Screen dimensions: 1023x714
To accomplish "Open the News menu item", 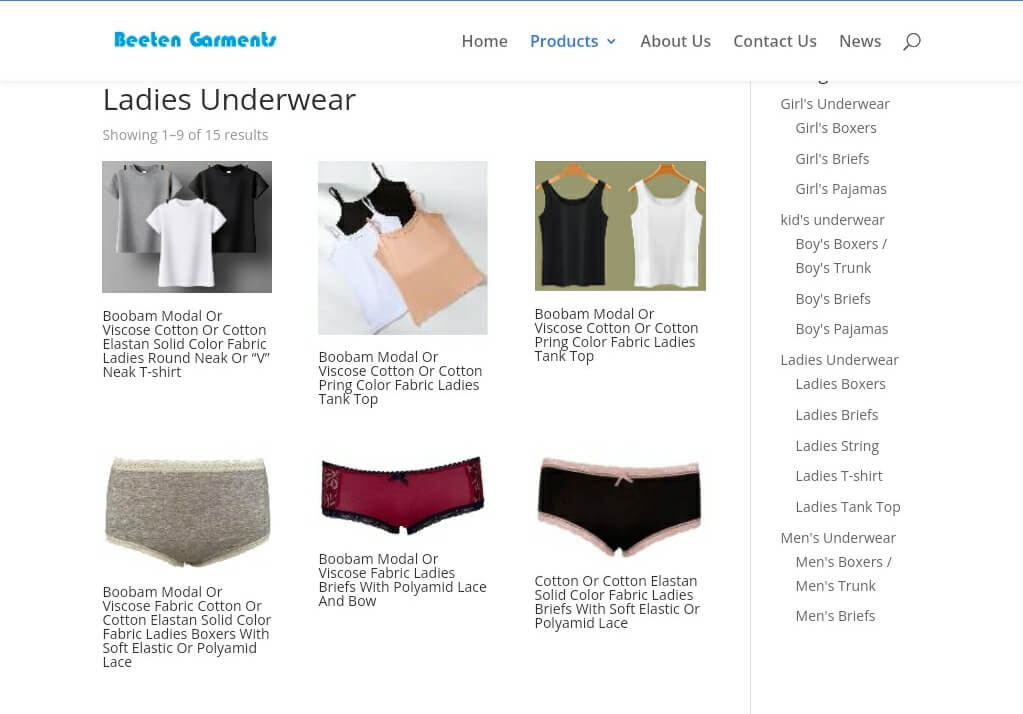I will [860, 41].
